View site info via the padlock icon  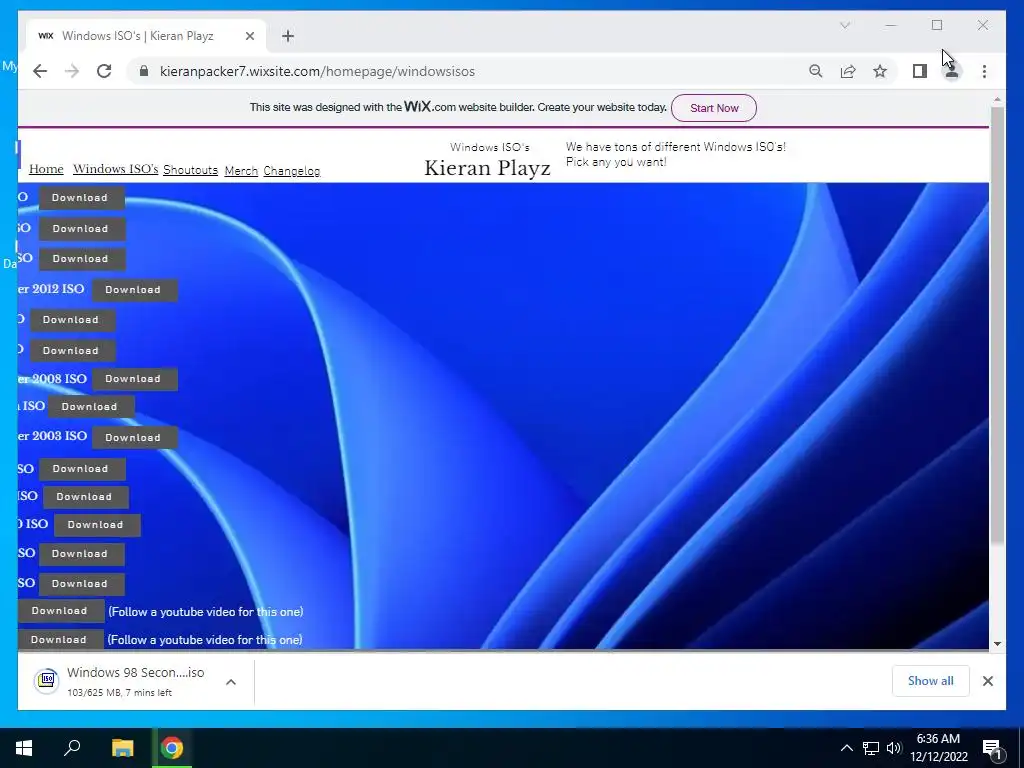tap(144, 71)
